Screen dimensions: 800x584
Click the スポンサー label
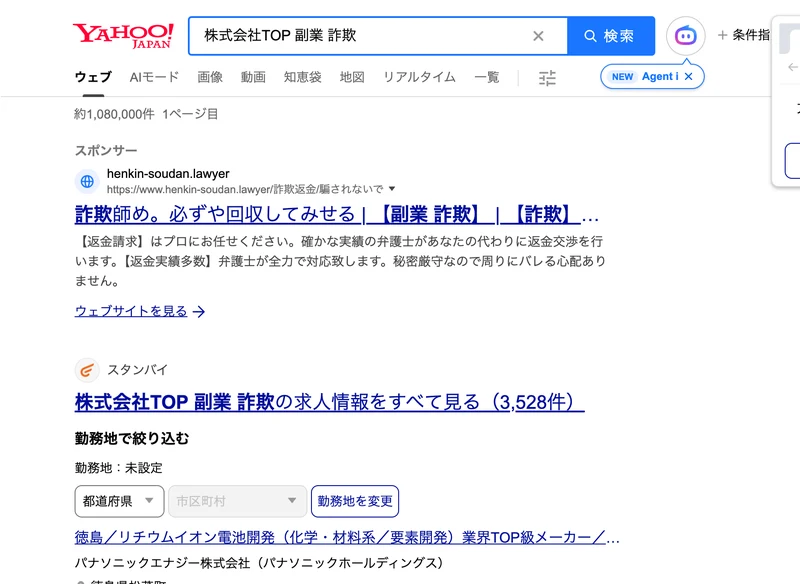click(x=106, y=151)
